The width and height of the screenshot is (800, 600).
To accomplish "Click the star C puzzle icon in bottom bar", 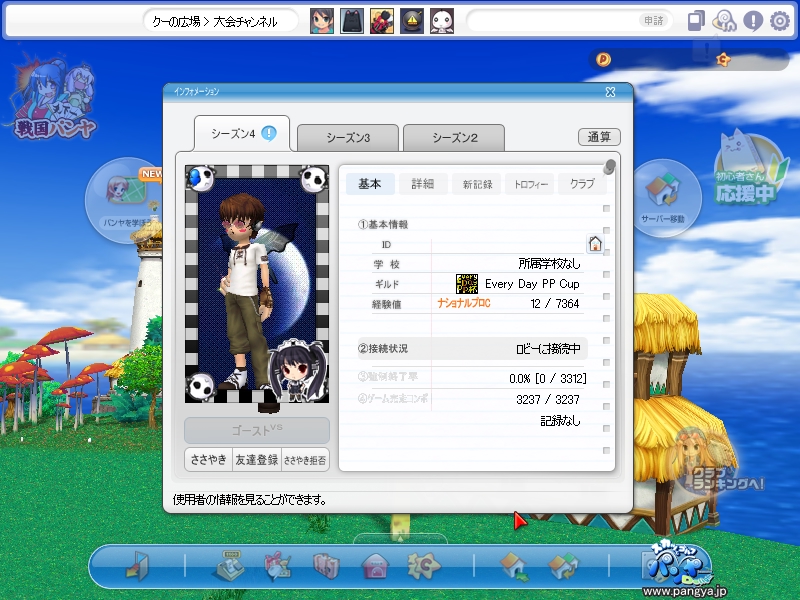I will tap(423, 565).
